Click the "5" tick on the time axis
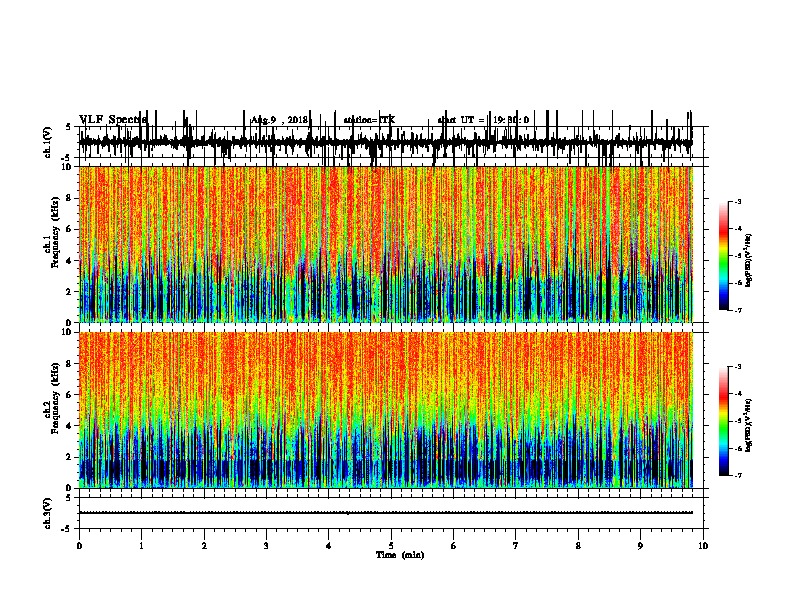The width and height of the screenshot is (792, 612). click(391, 546)
